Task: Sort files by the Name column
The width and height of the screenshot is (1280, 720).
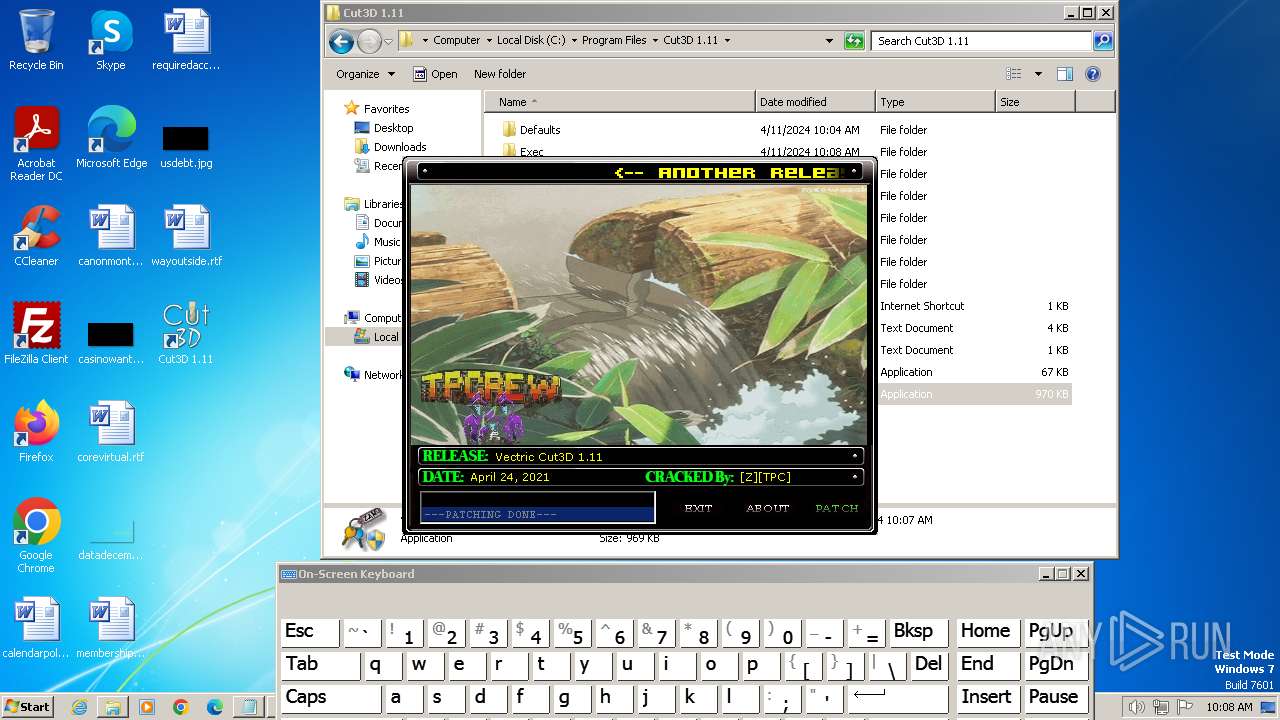Action: 620,102
